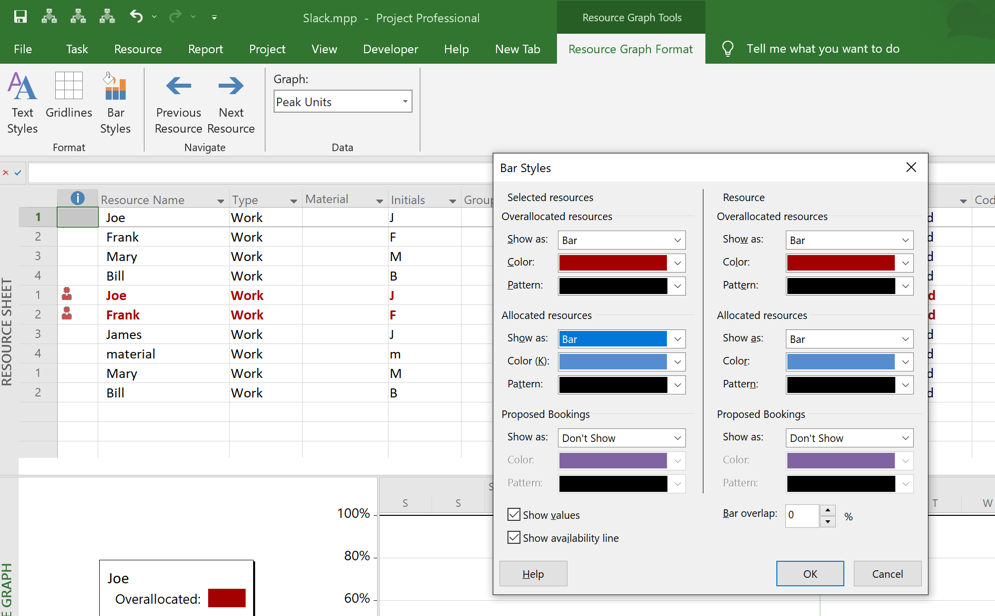The image size is (995, 616).
Task: Open the Peak Units graph dropdown
Action: tap(404, 102)
